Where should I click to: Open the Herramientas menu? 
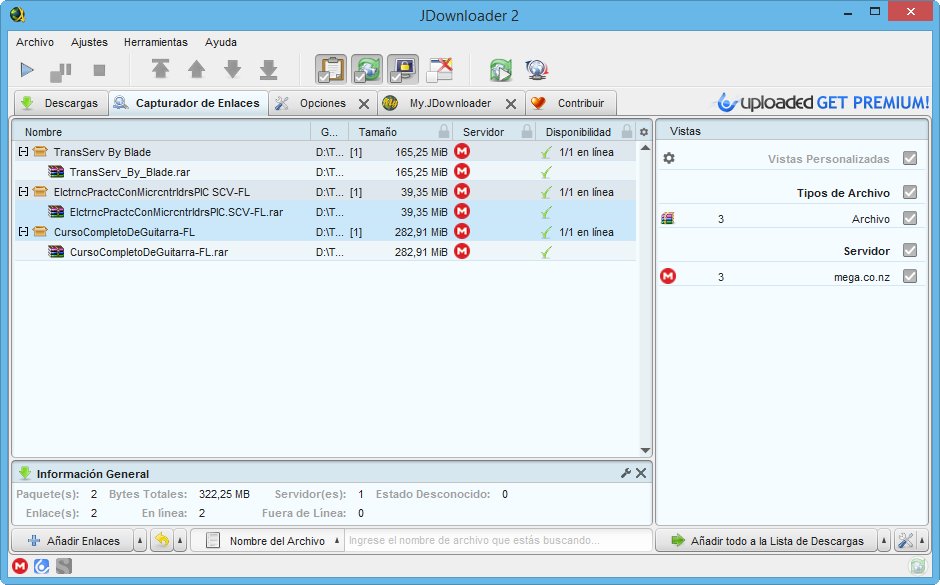[x=156, y=42]
